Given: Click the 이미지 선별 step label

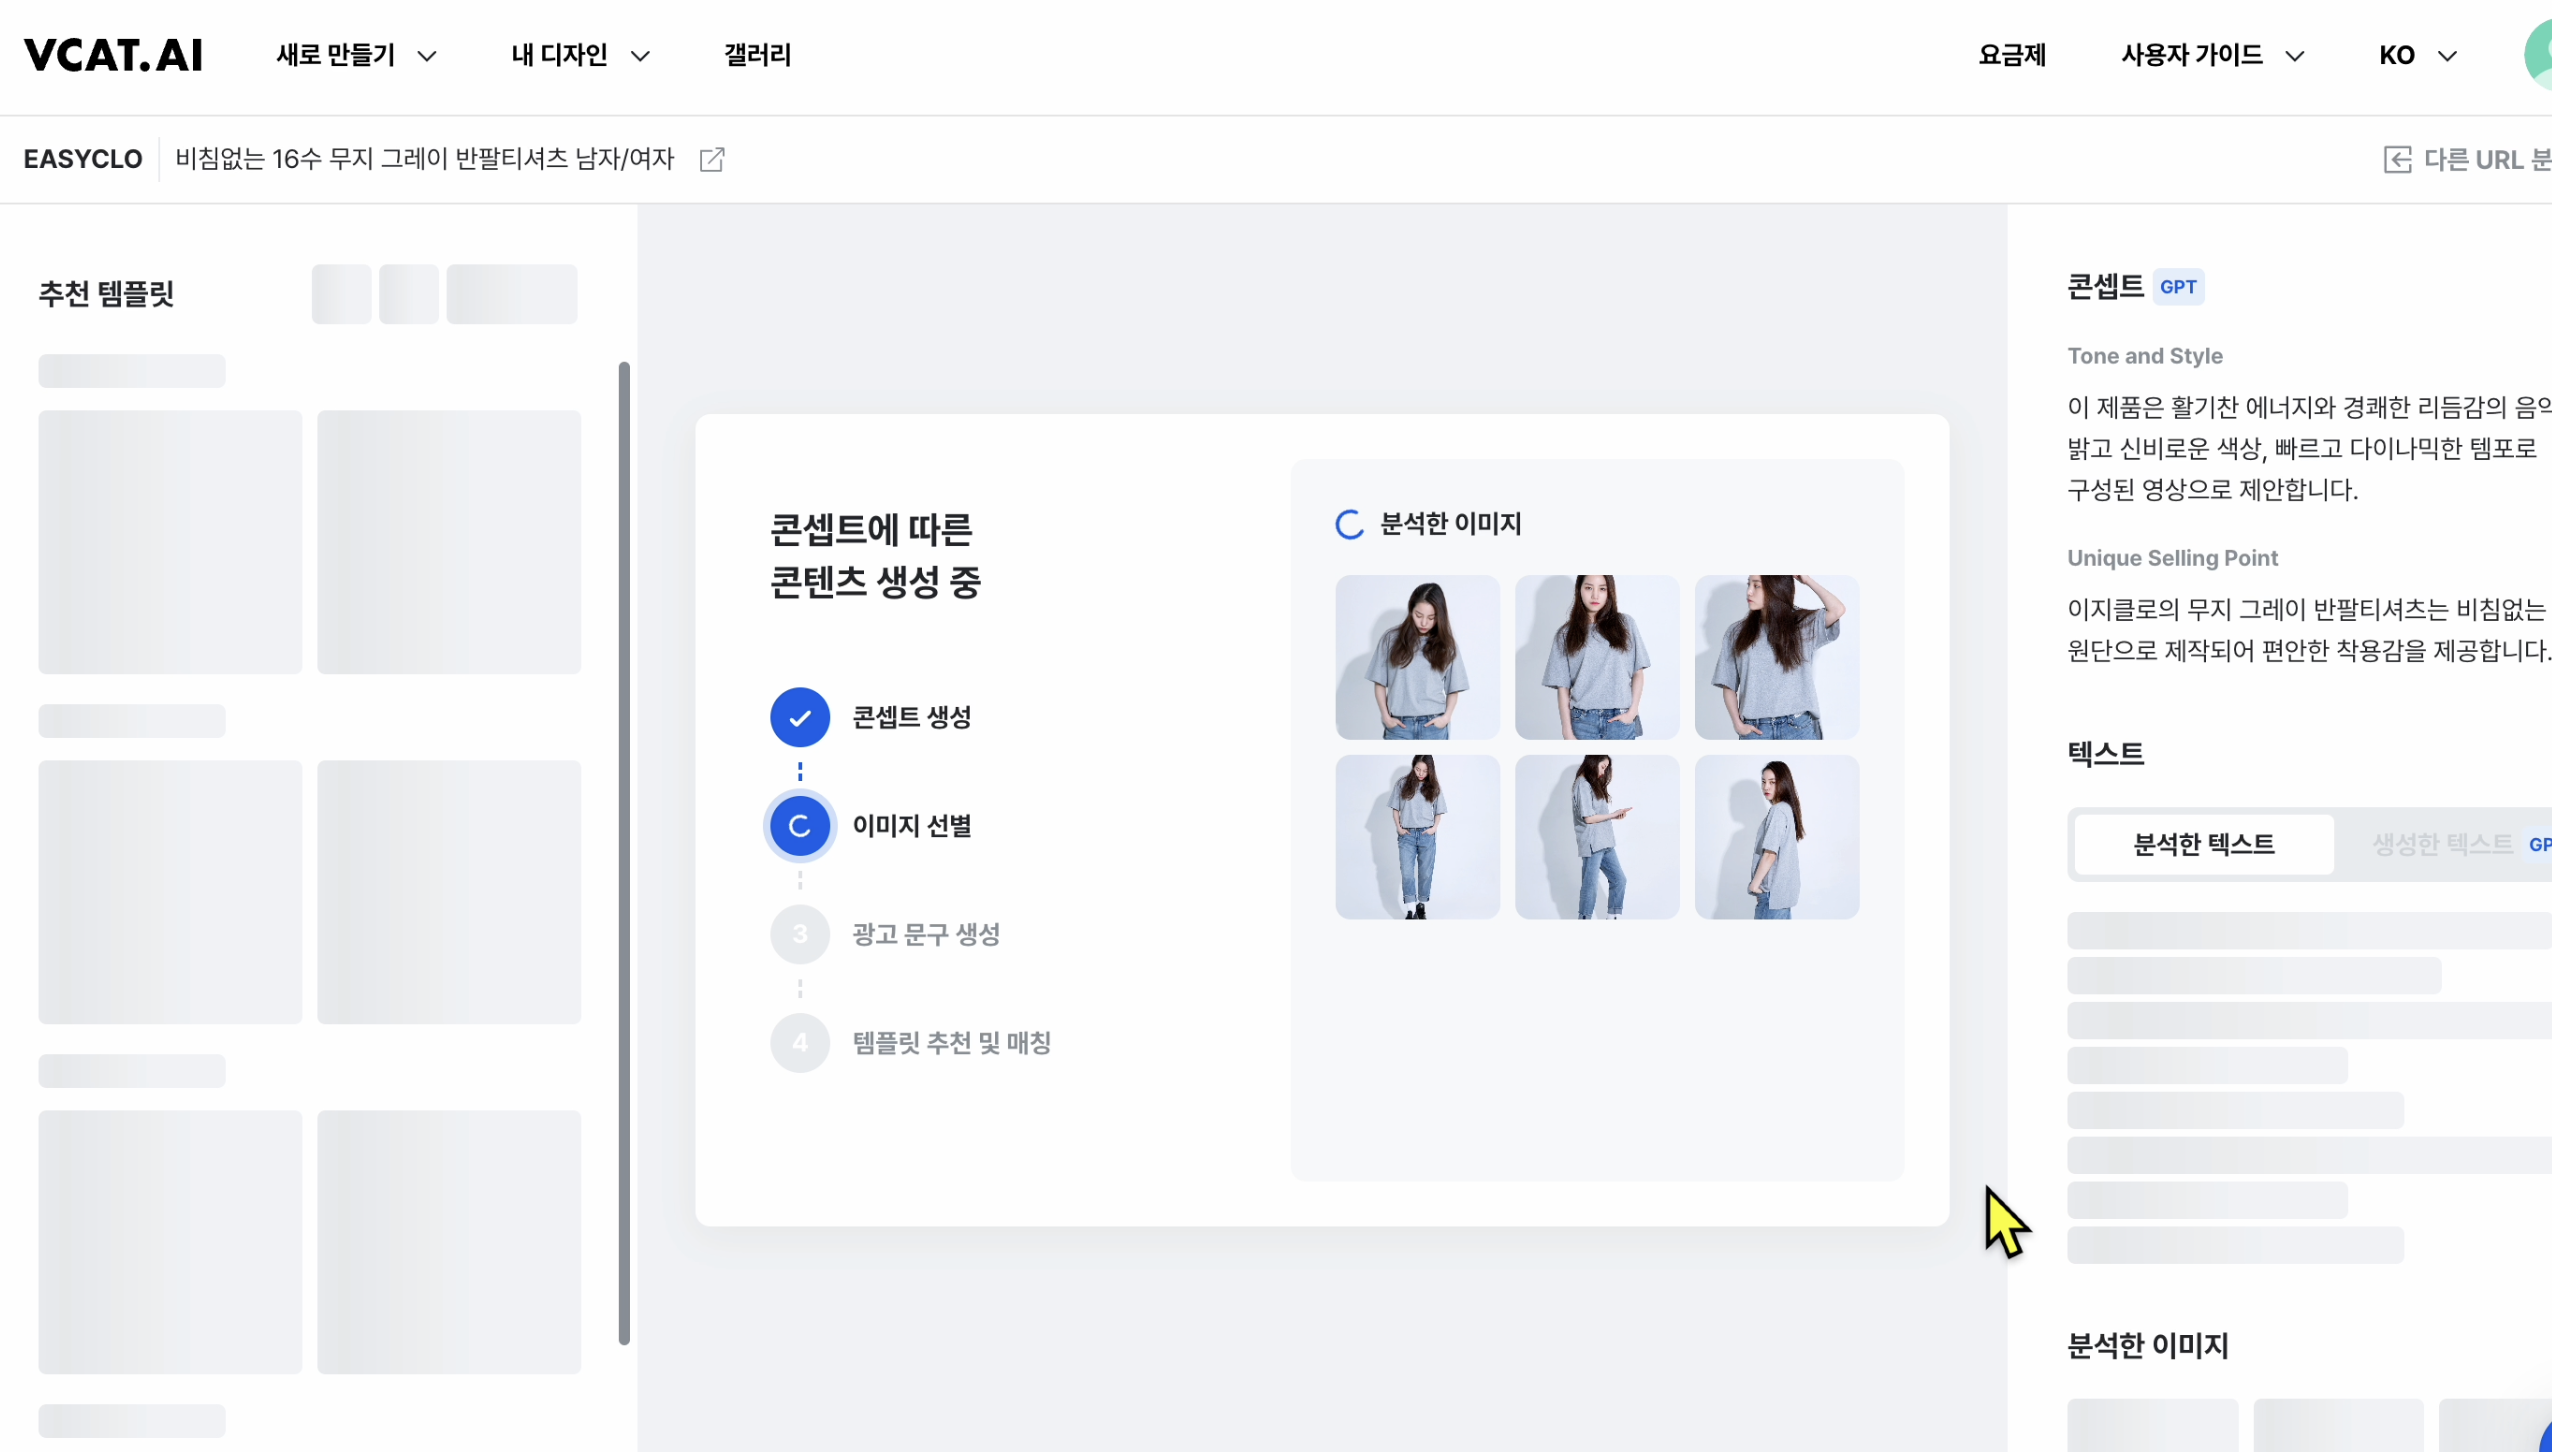Looking at the screenshot, I should tap(911, 826).
